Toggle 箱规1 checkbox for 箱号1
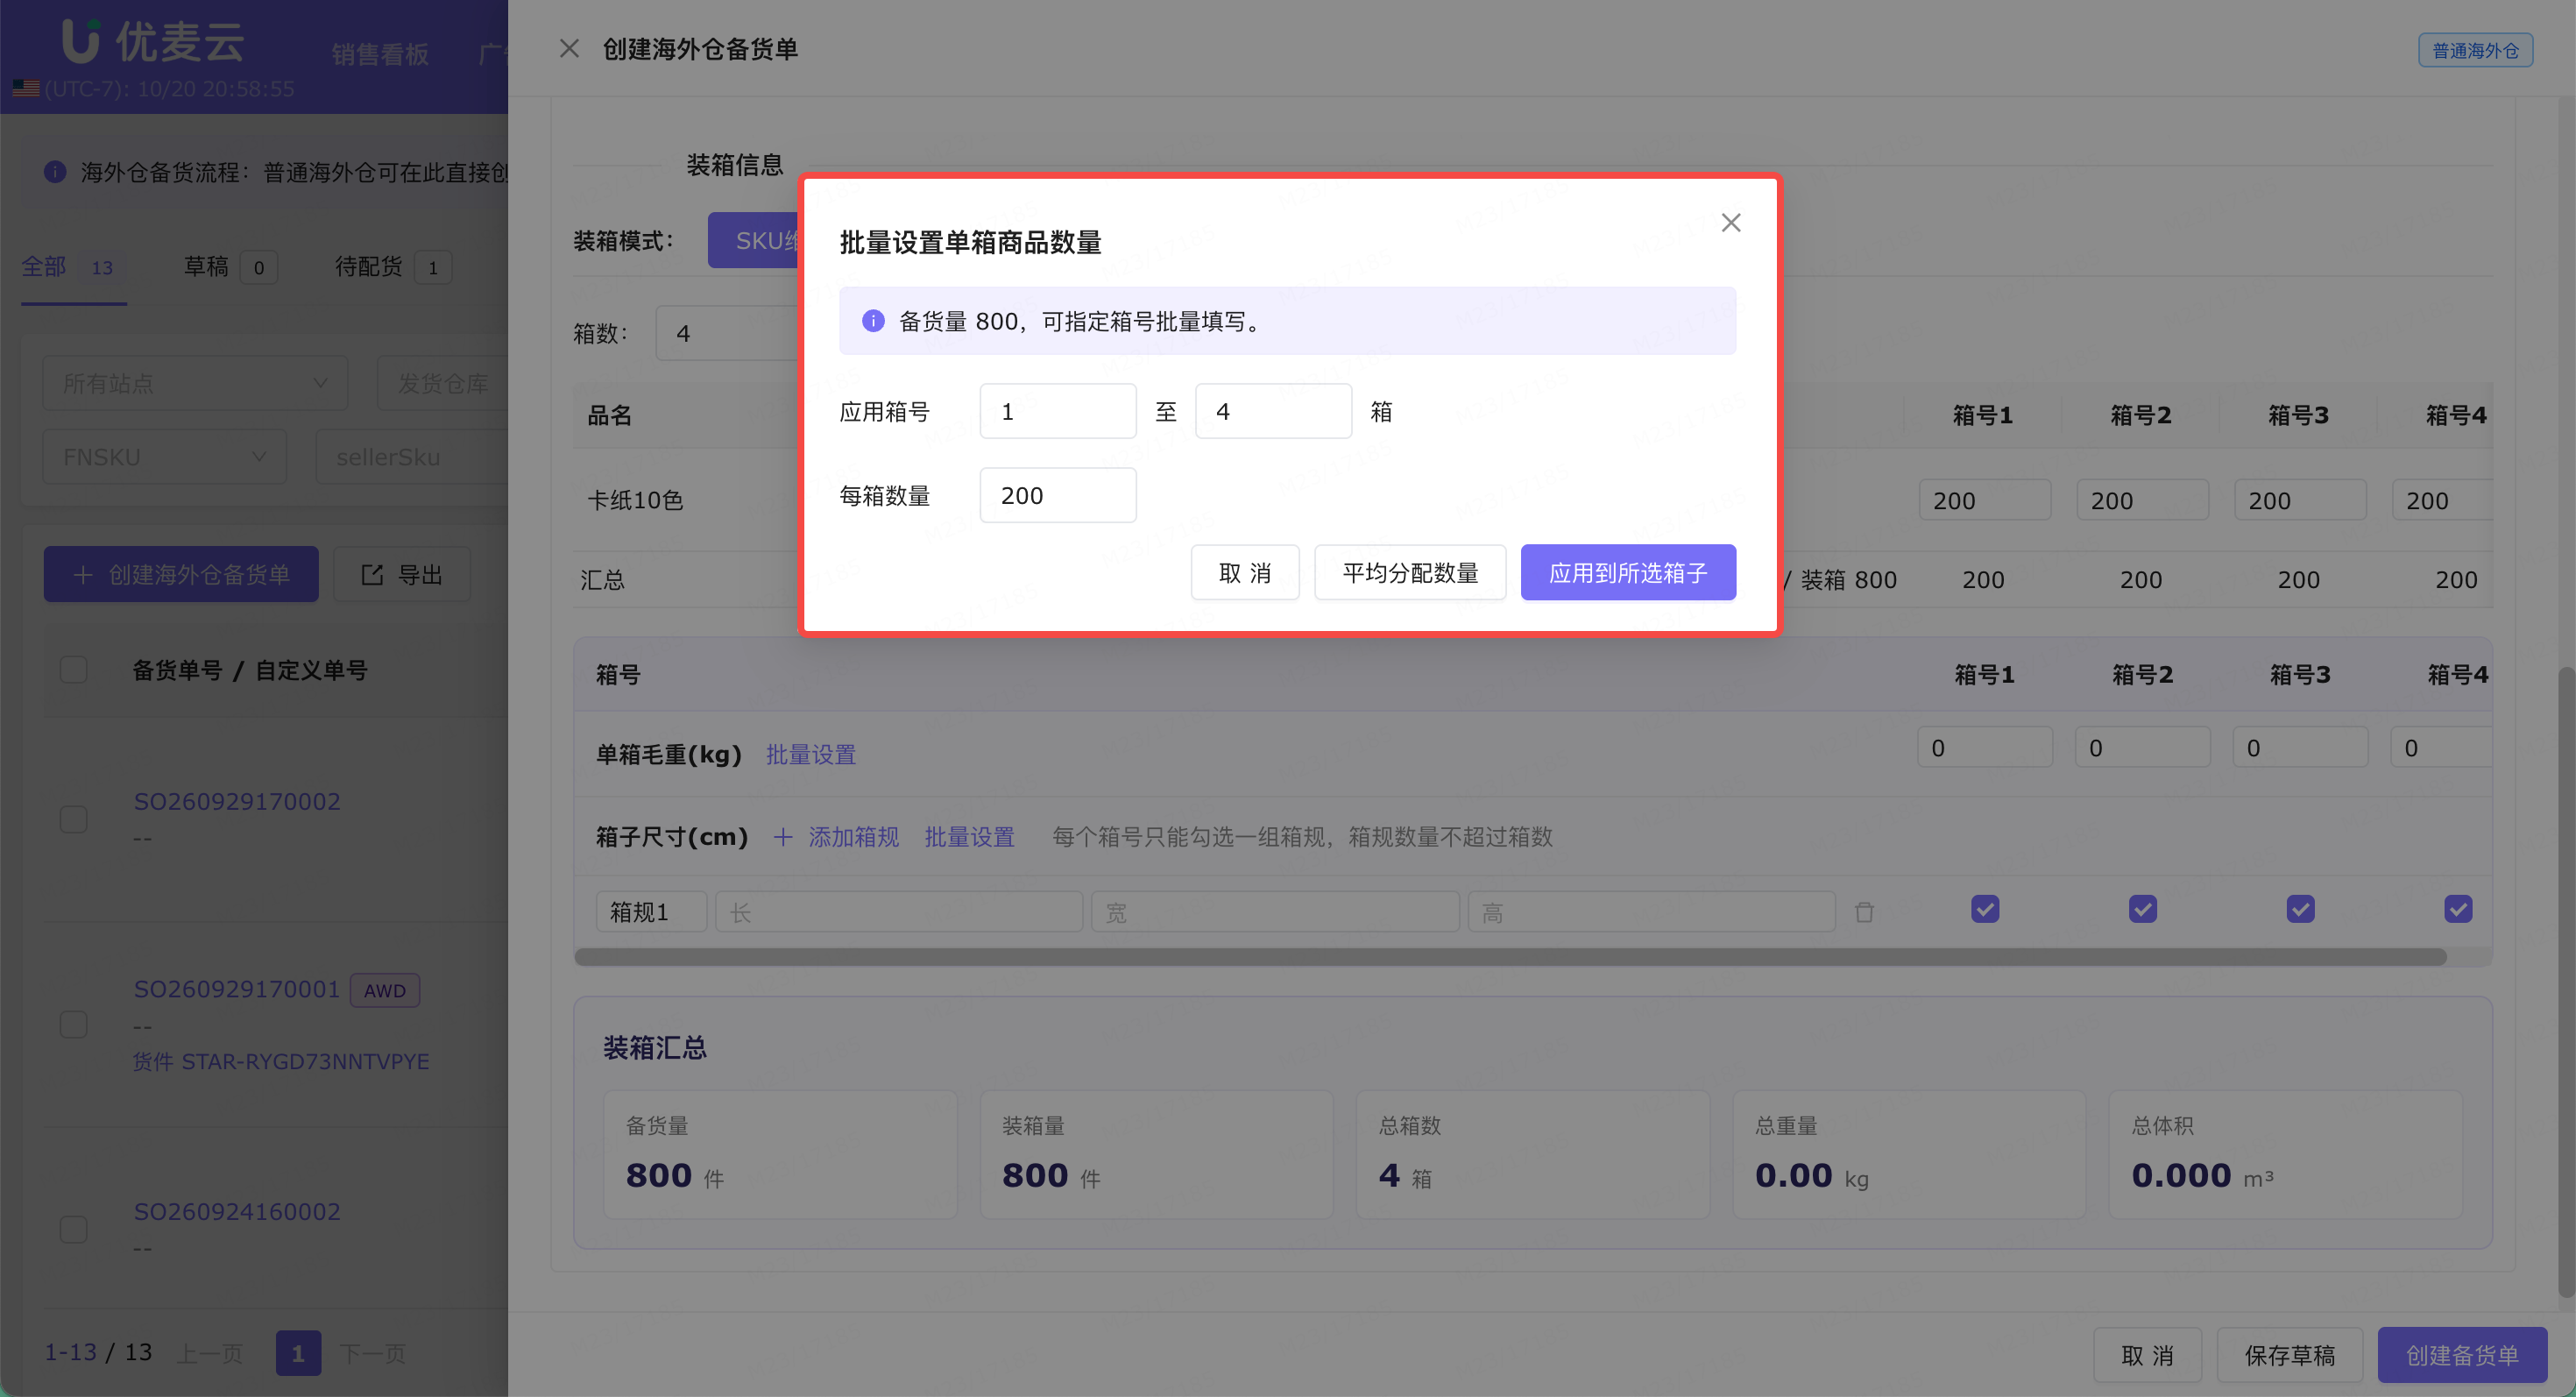This screenshot has width=2576, height=1397. tap(1985, 909)
